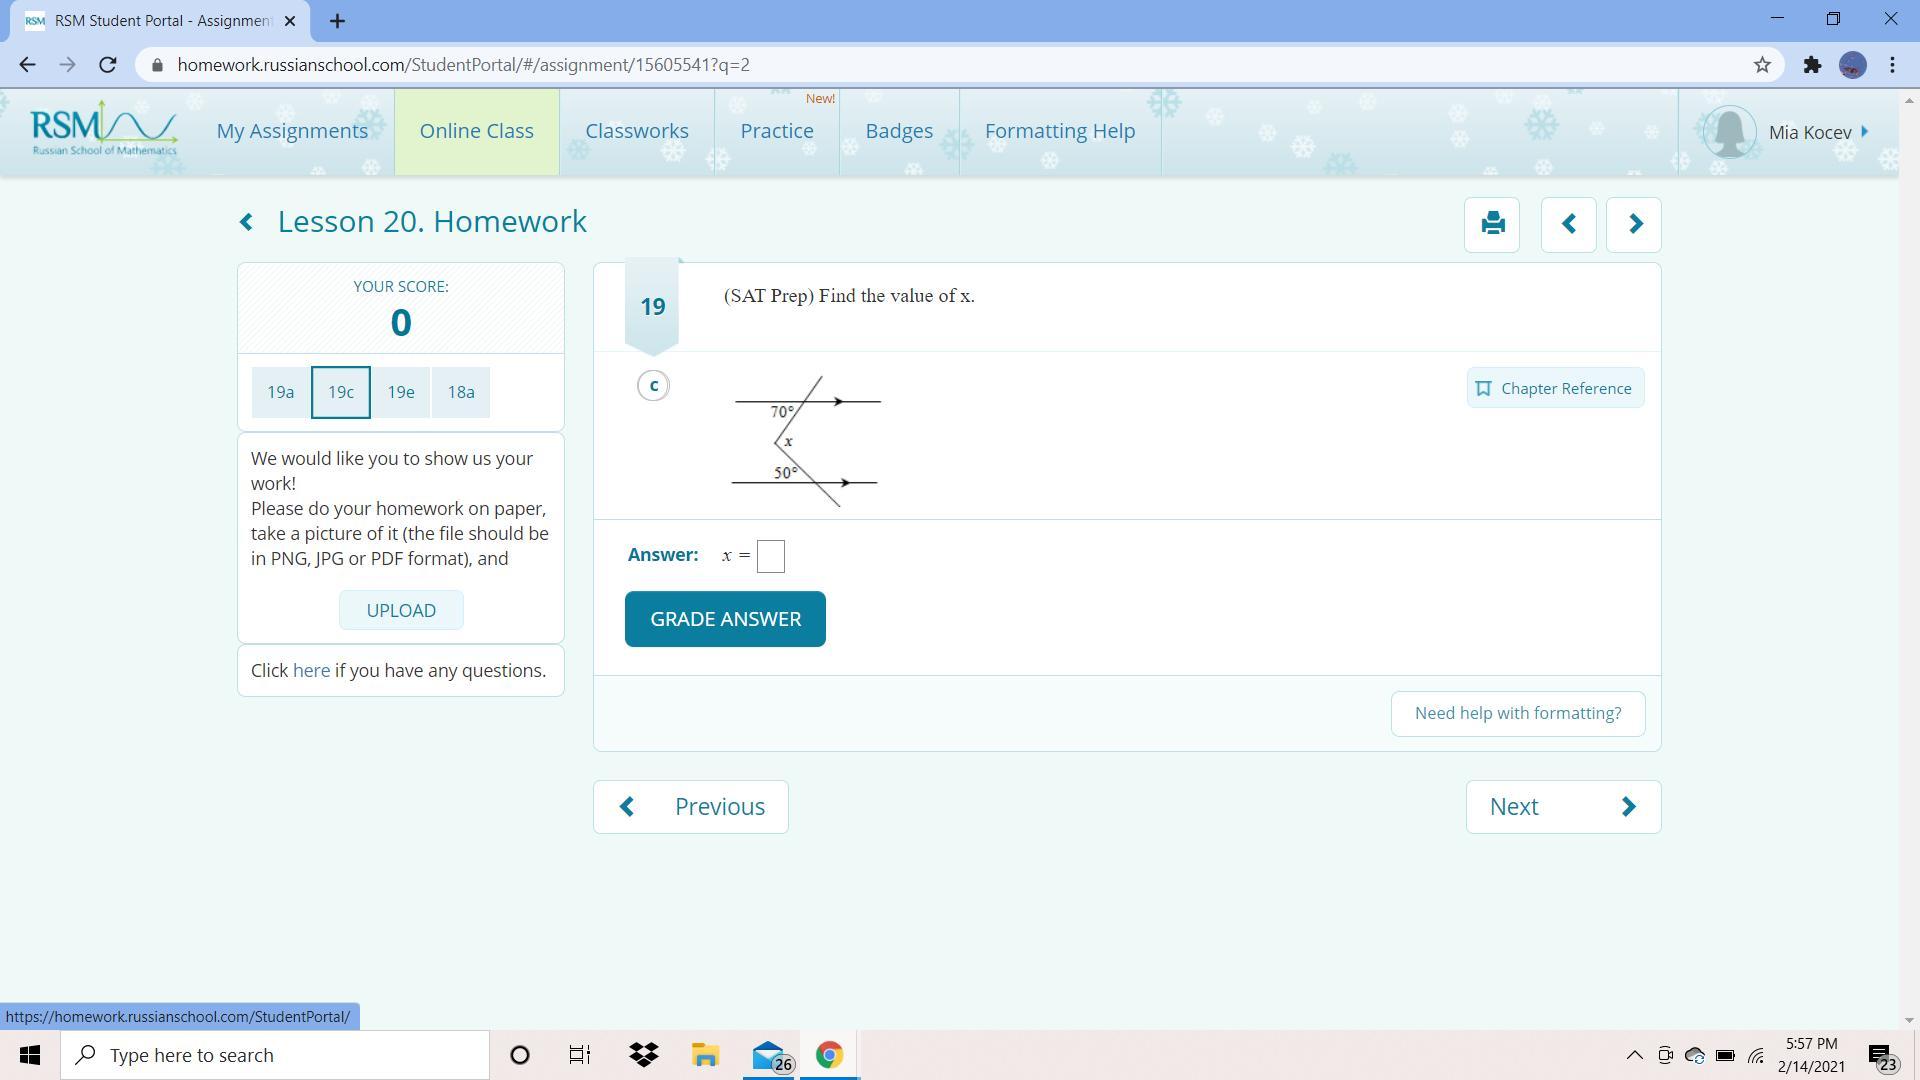Reload the page with the refresh icon
The height and width of the screenshot is (1080, 1920).
[108, 65]
